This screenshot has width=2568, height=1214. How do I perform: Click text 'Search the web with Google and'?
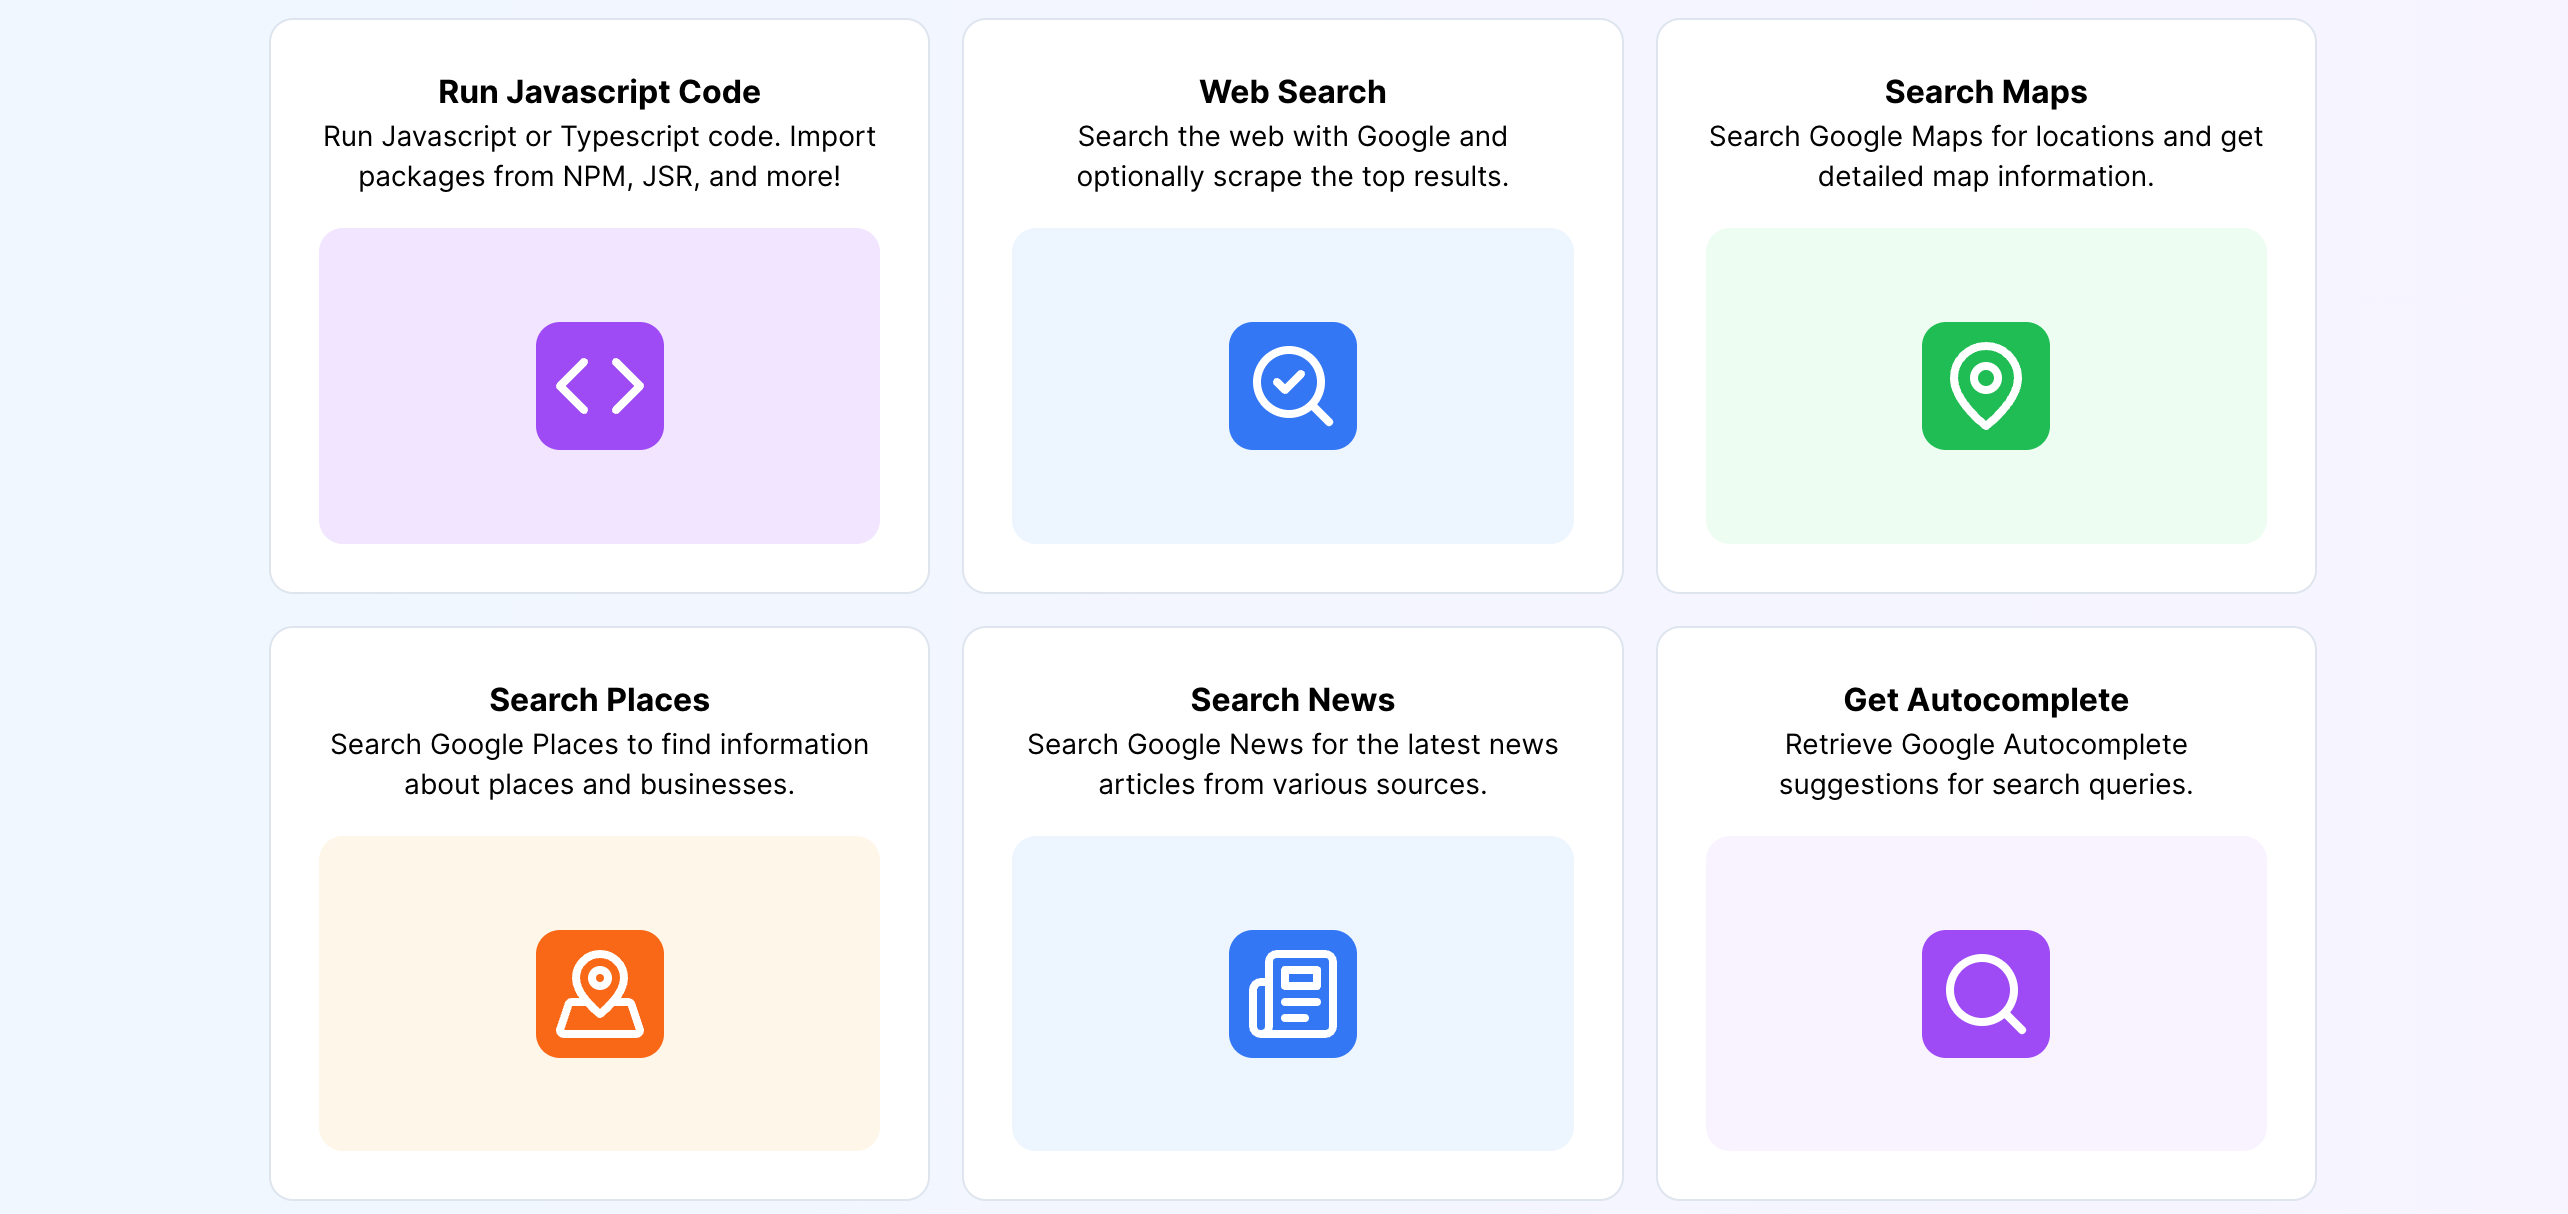tap(1293, 136)
